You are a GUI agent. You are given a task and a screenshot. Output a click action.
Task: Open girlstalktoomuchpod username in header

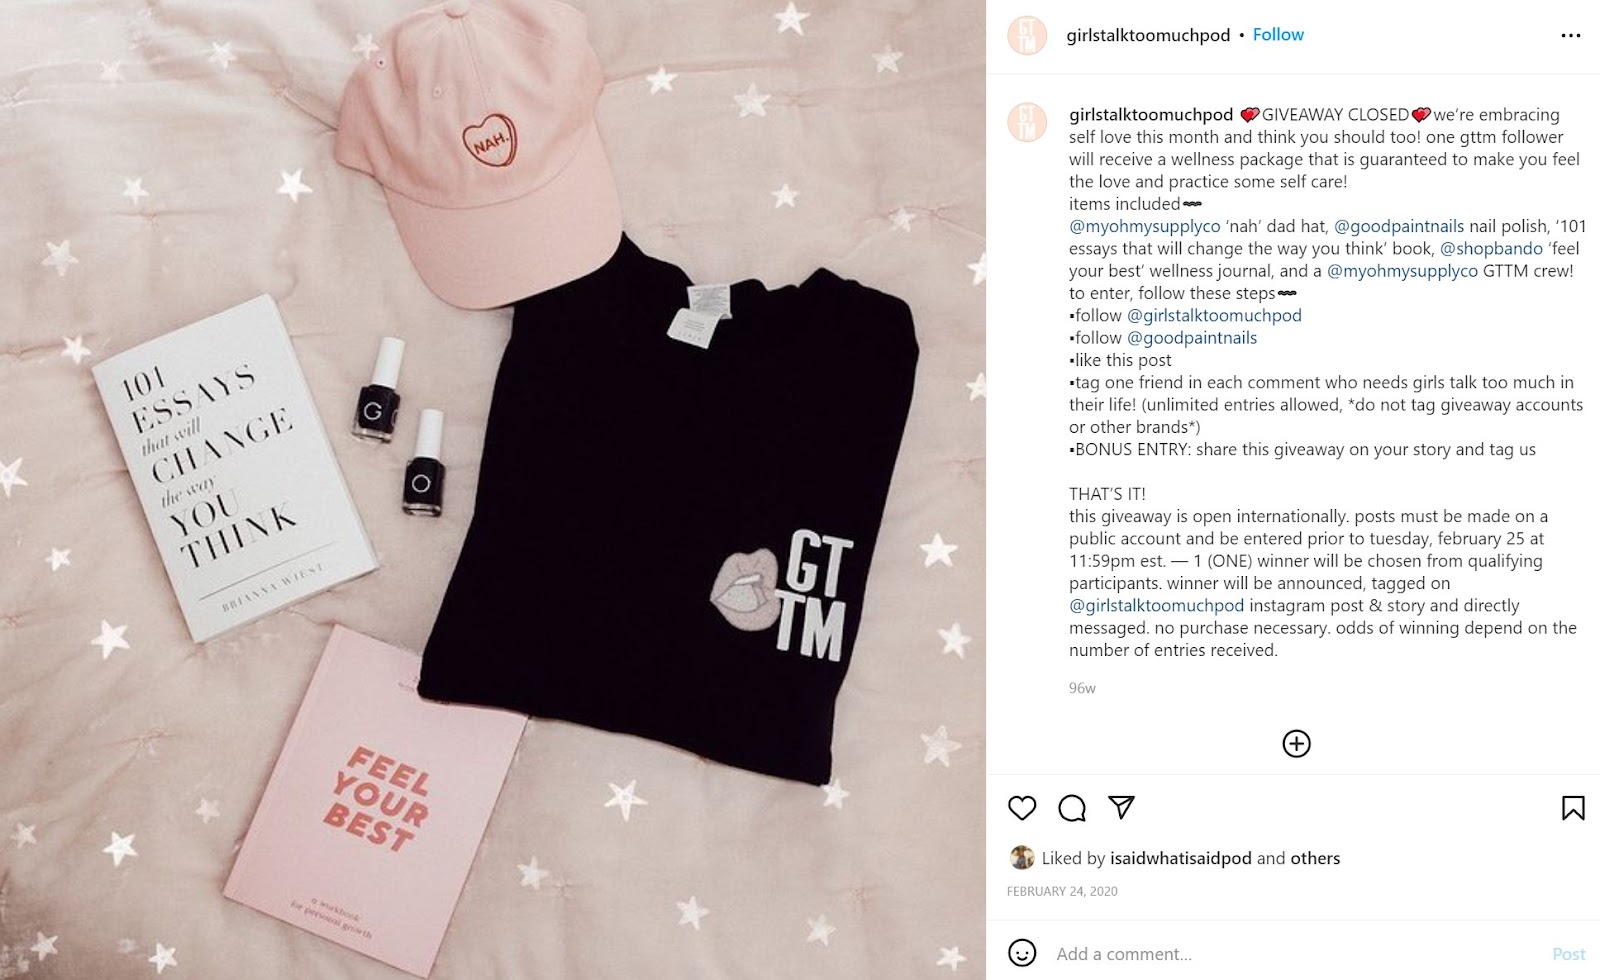pyautogui.click(x=1148, y=35)
